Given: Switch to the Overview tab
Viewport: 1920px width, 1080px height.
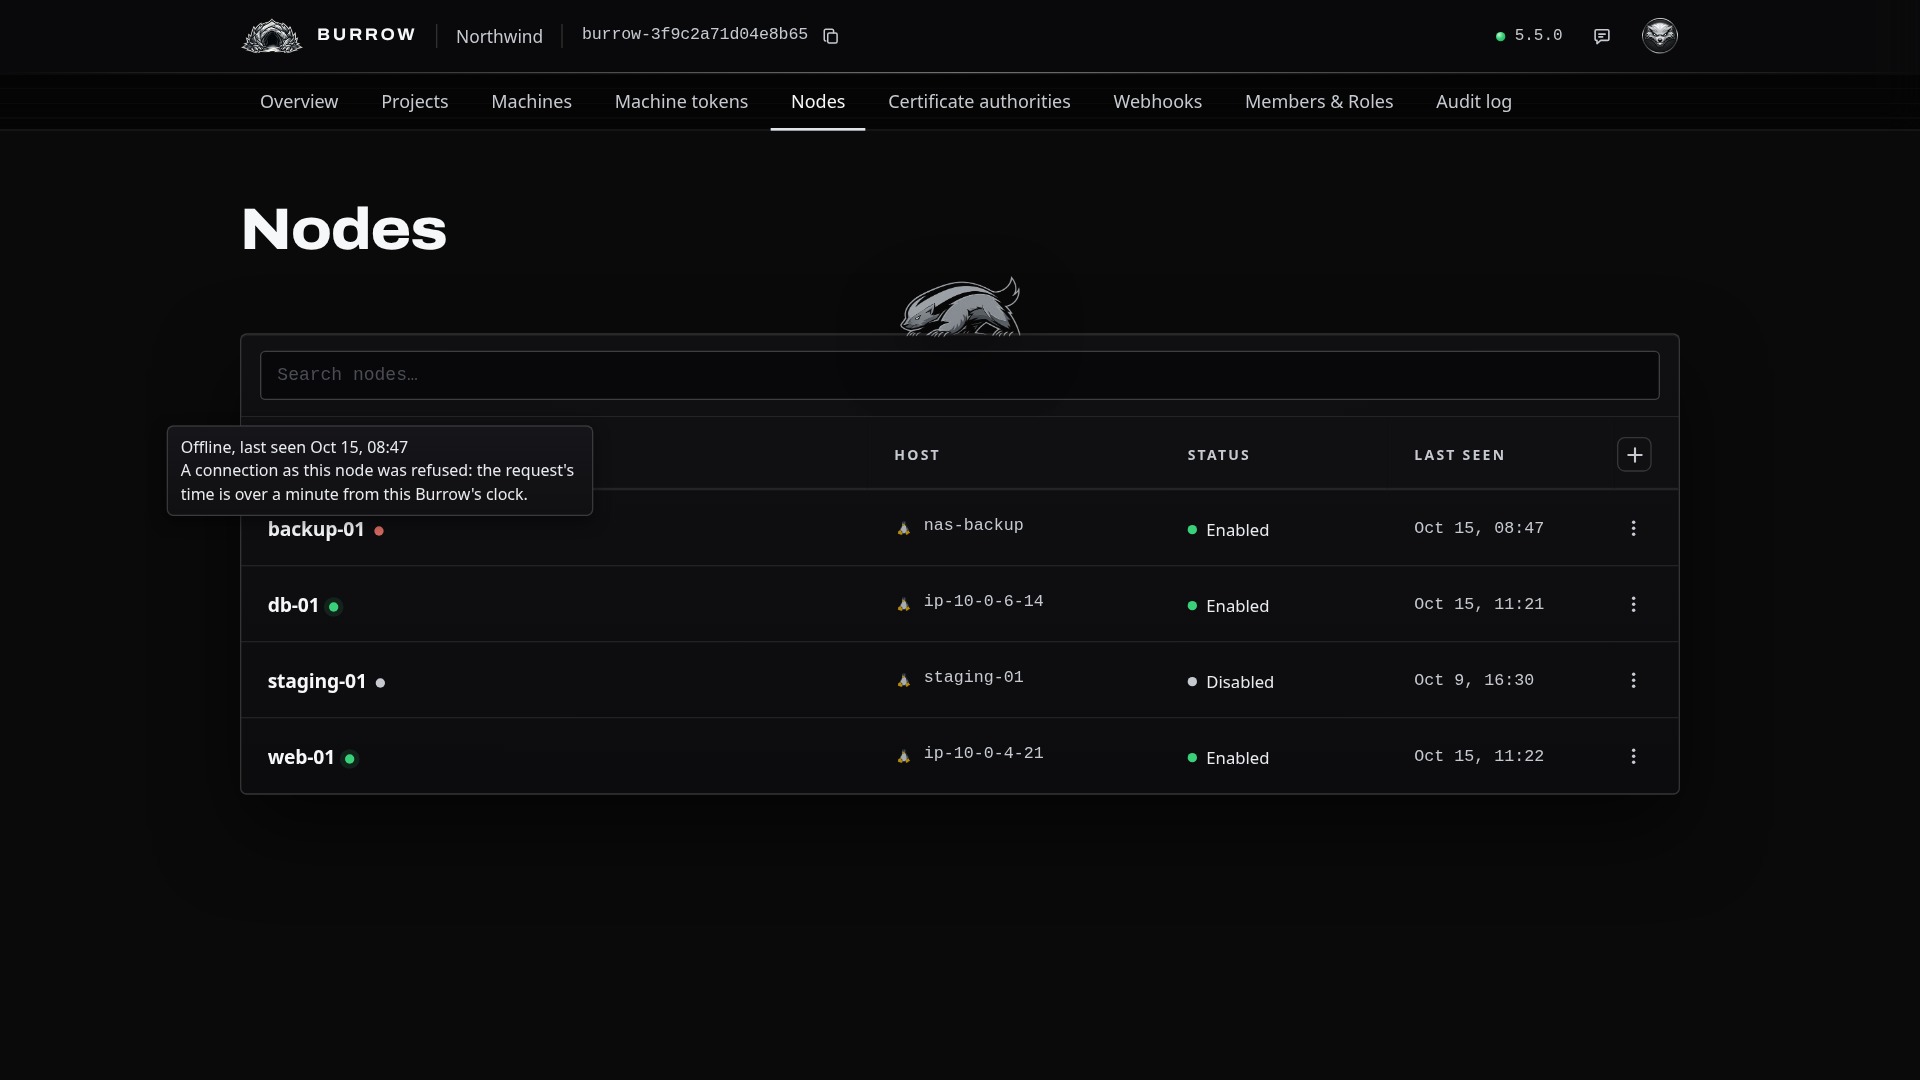Looking at the screenshot, I should pos(299,102).
